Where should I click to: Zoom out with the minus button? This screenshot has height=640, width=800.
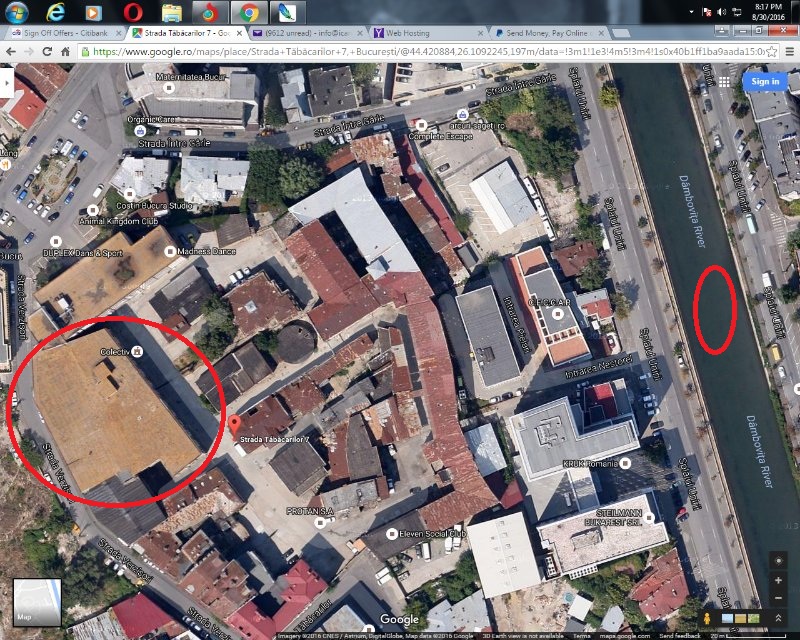click(x=778, y=598)
